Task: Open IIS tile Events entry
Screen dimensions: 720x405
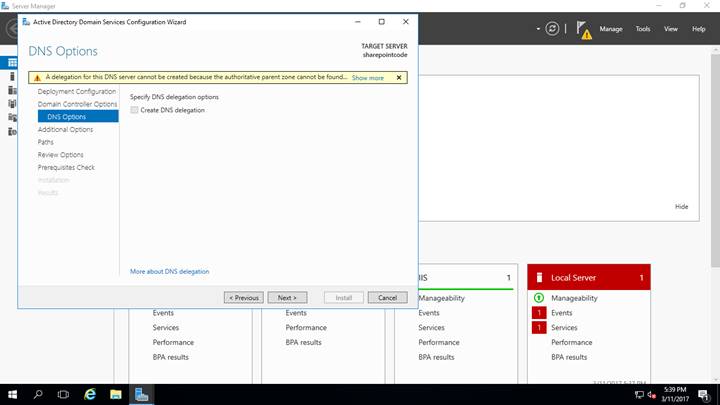Action: click(x=429, y=313)
